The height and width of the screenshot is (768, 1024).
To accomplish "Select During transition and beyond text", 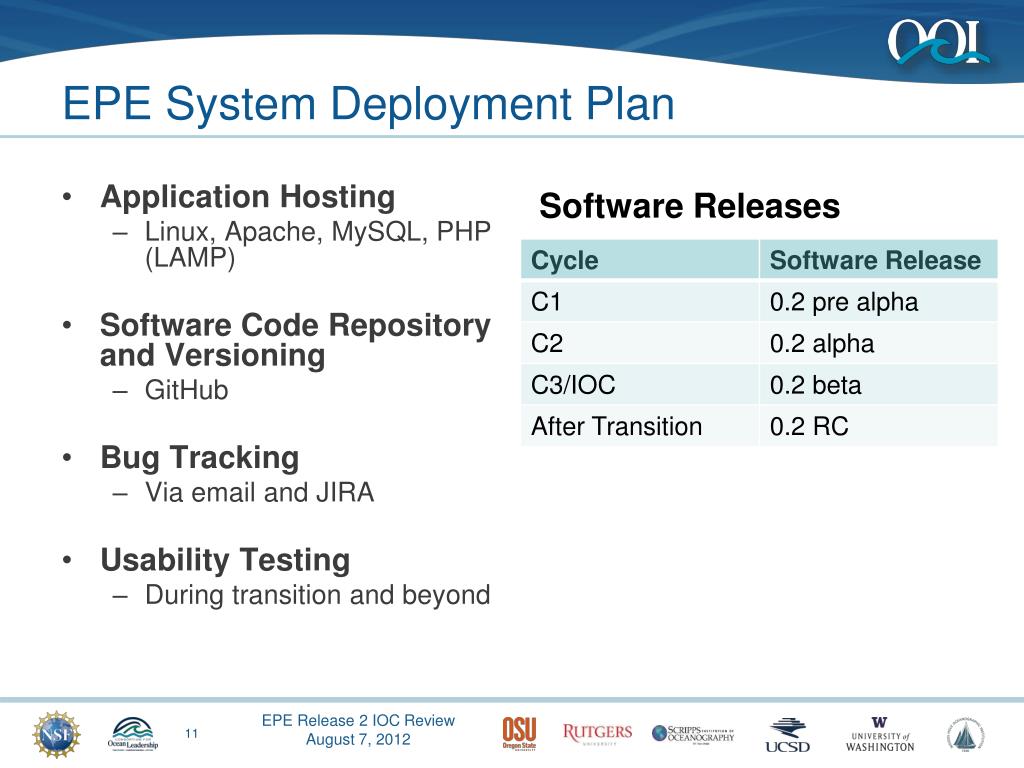I will pyautogui.click(x=317, y=595).
